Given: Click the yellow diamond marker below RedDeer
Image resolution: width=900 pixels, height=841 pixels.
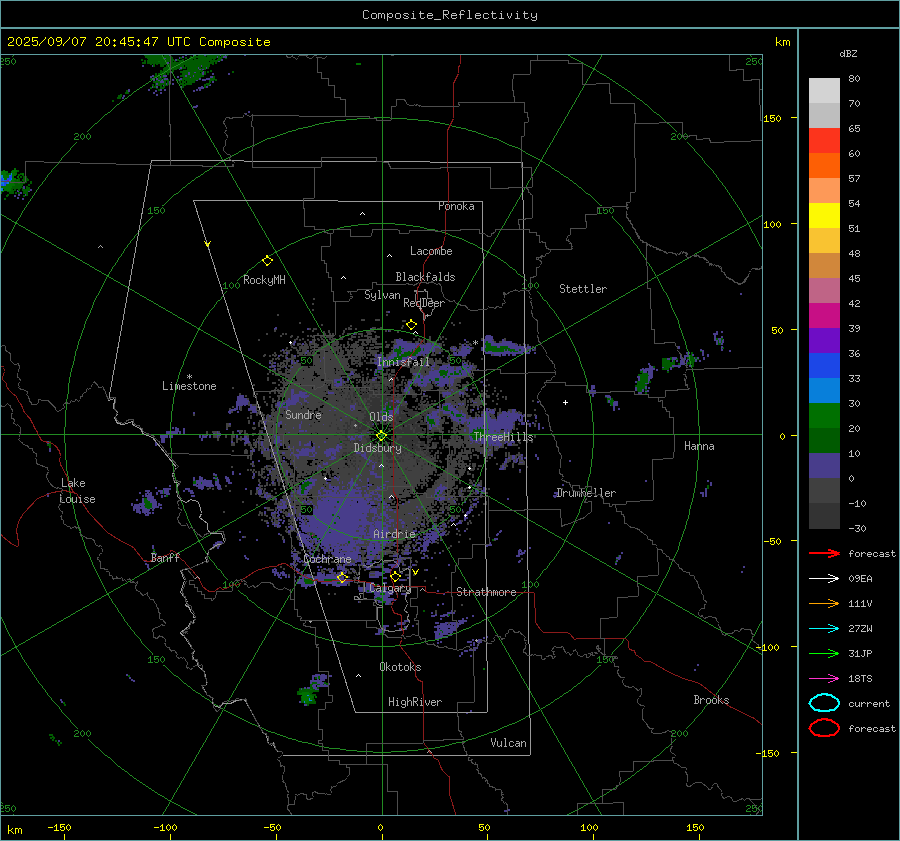Looking at the screenshot, I should (x=411, y=325).
